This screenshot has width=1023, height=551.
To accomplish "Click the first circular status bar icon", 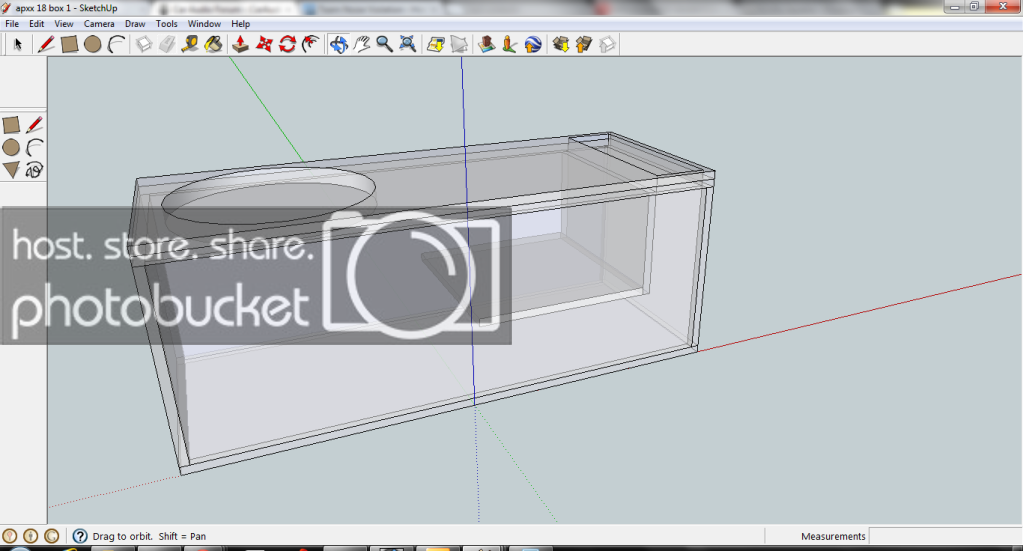I will 9,536.
